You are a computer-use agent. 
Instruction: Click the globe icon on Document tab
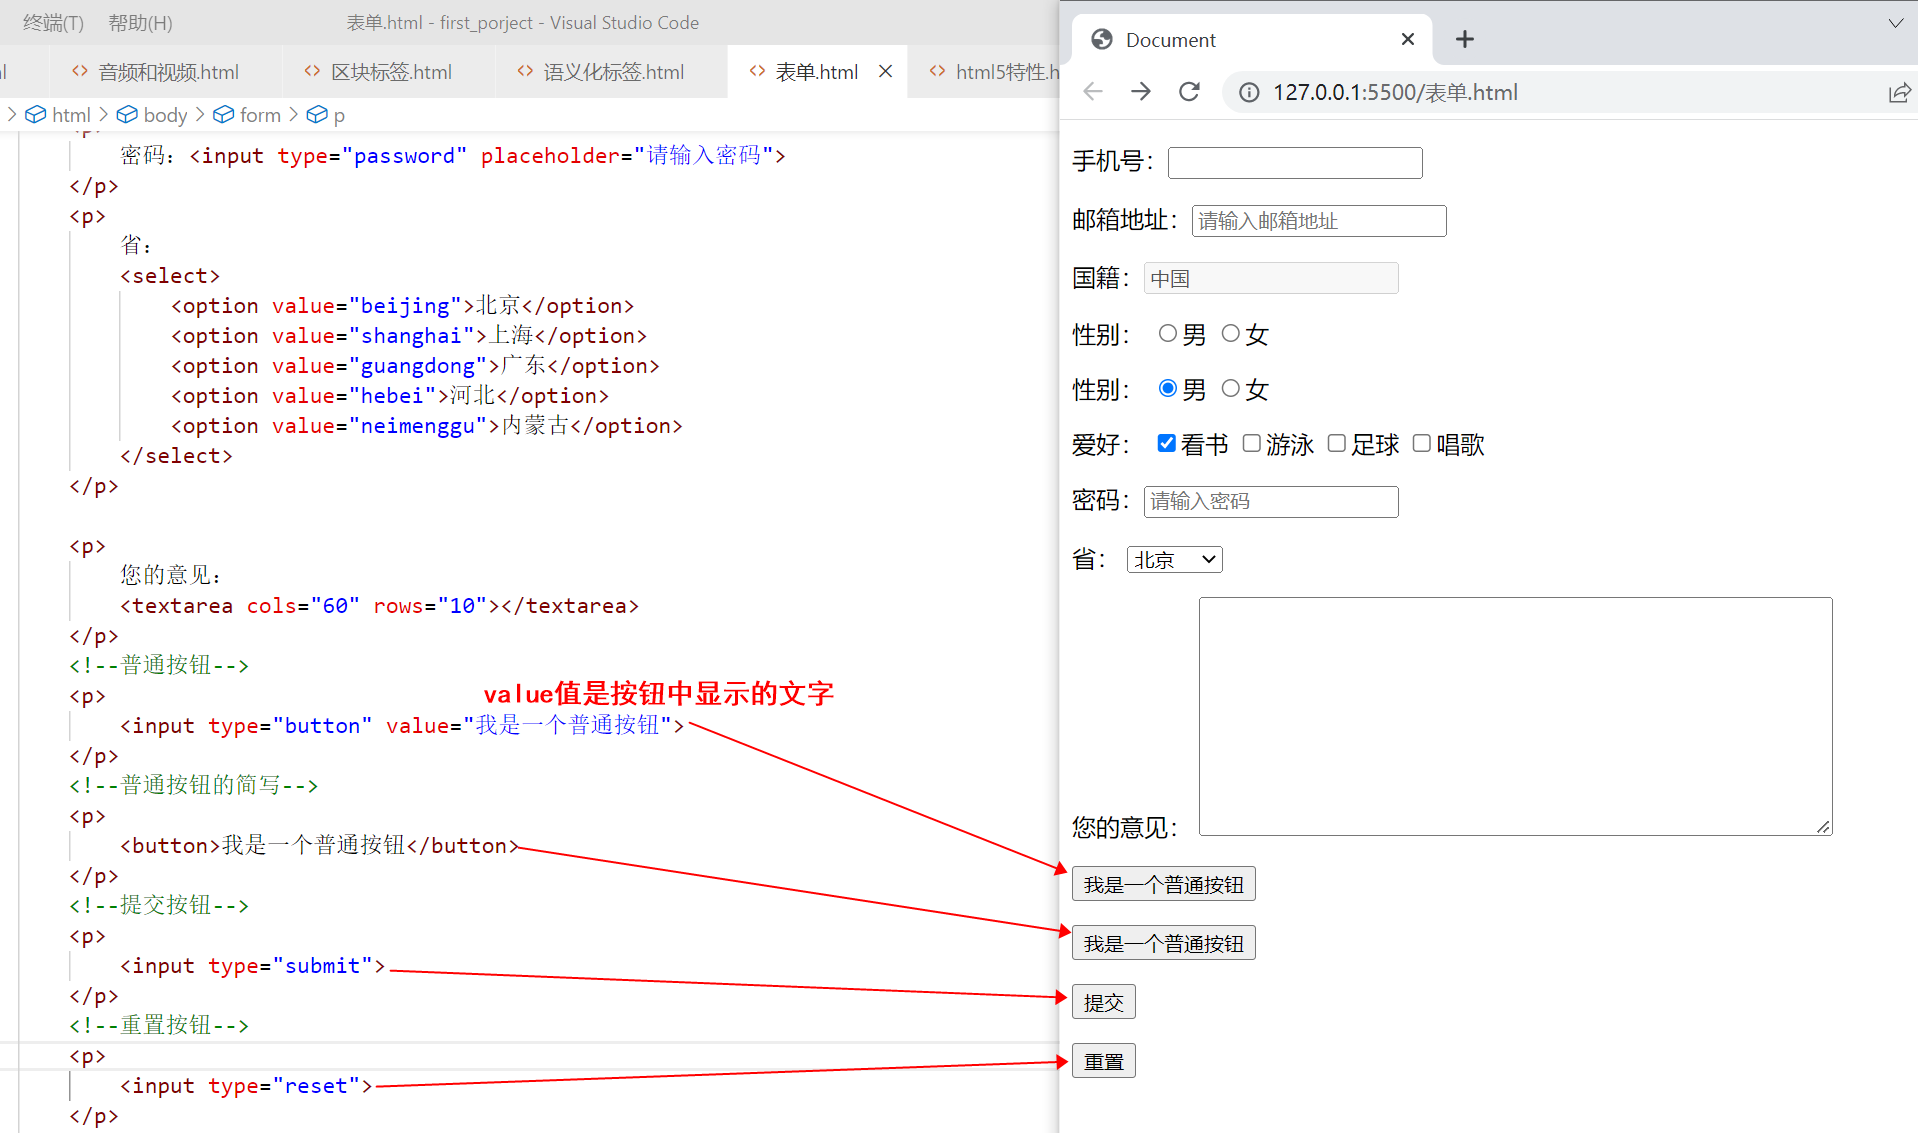(x=1102, y=39)
